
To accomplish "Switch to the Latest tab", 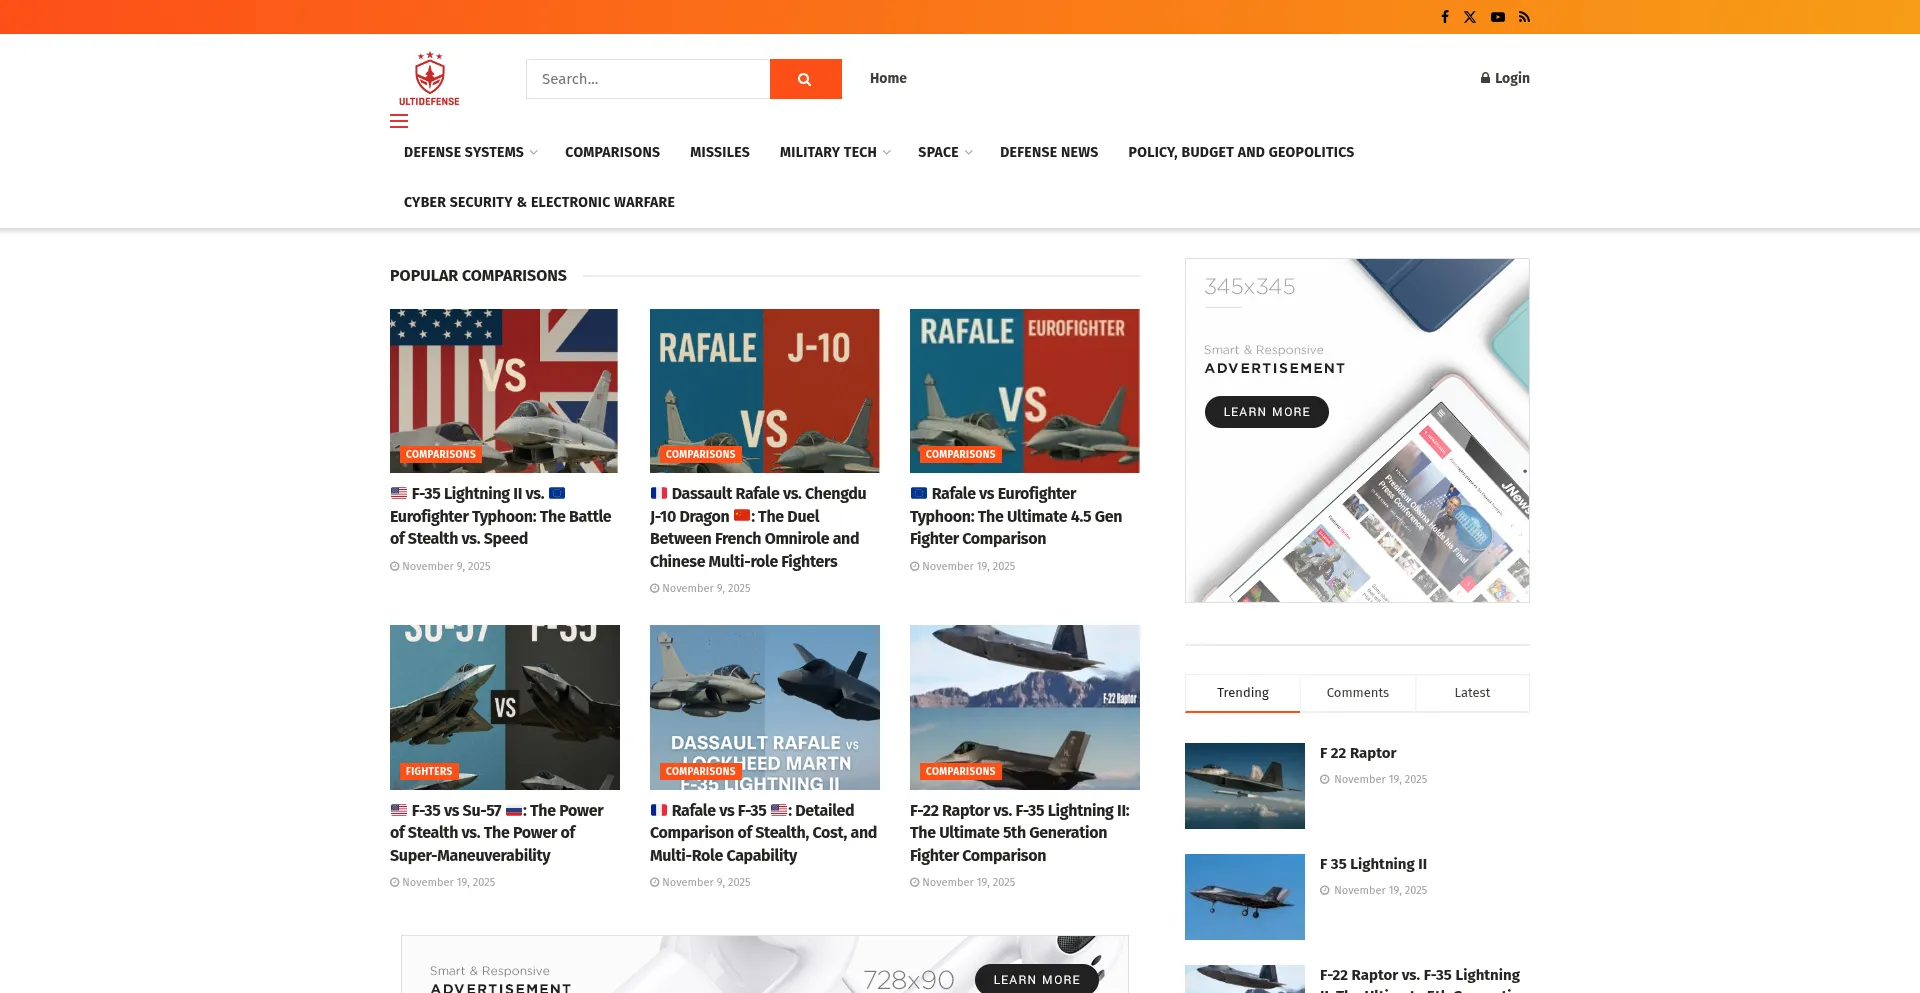I will 1472,693.
